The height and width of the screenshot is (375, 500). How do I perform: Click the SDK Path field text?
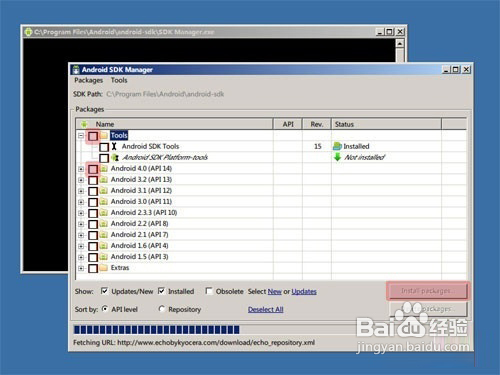point(165,94)
